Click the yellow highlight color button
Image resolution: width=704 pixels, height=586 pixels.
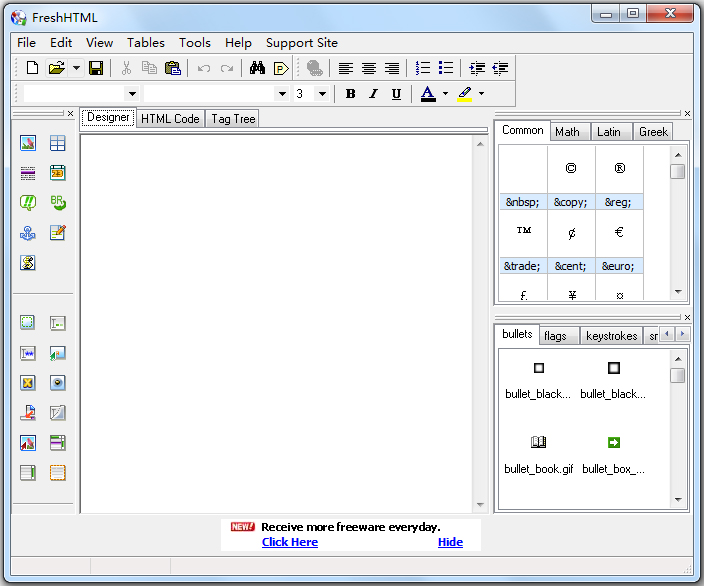[x=465, y=94]
